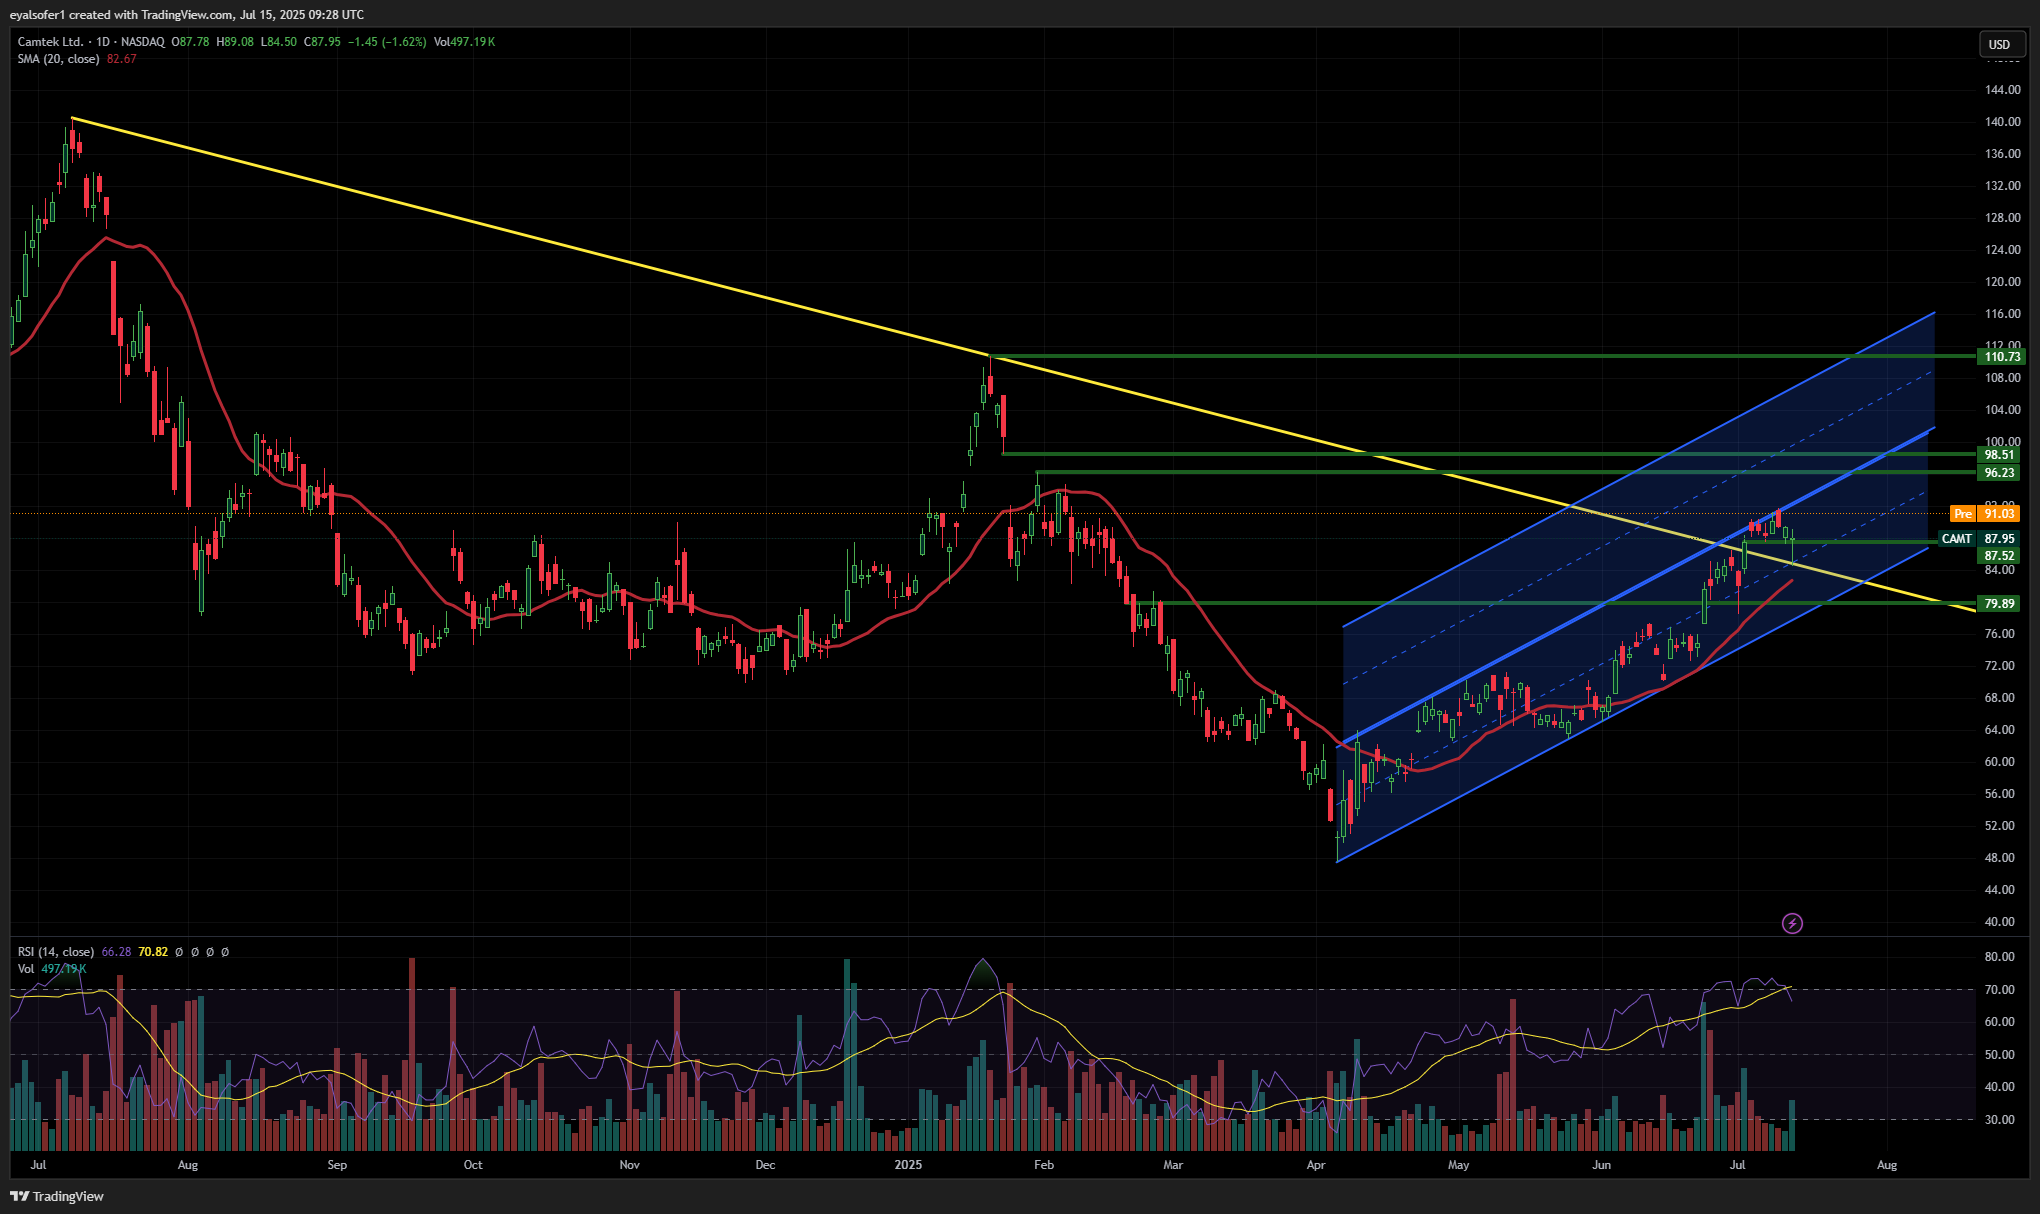Screen dimensions: 2040x1214
Task: Click the CAMT ticker price tag
Action: [x=1956, y=538]
